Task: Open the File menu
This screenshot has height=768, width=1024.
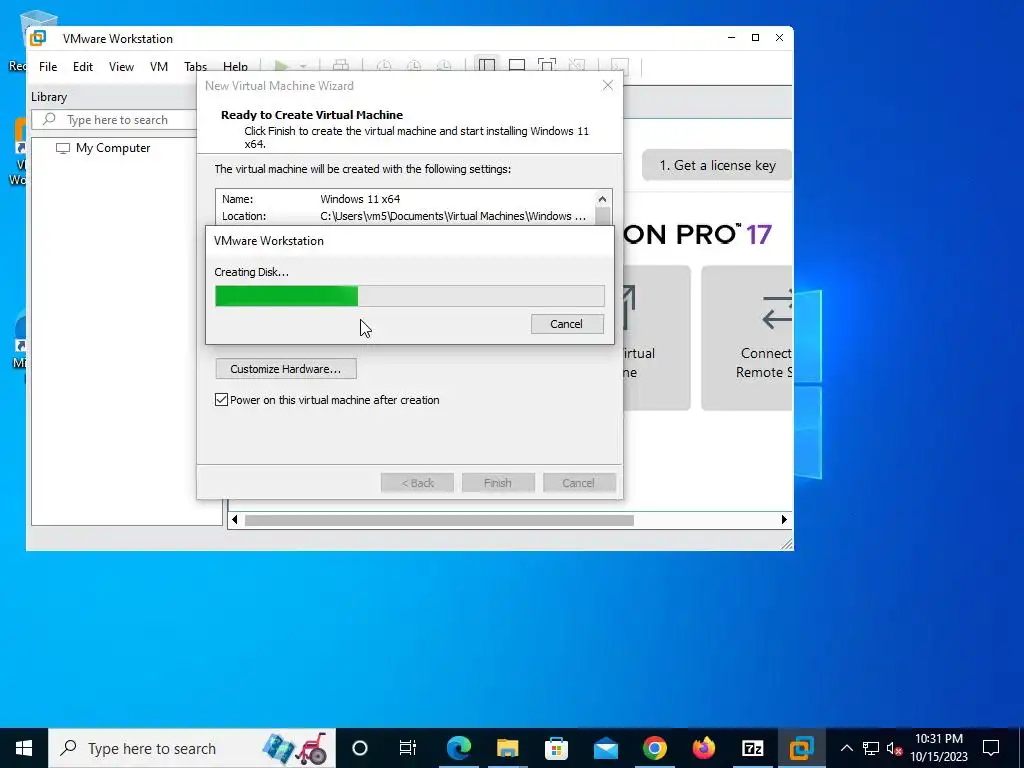Action: pos(48,67)
